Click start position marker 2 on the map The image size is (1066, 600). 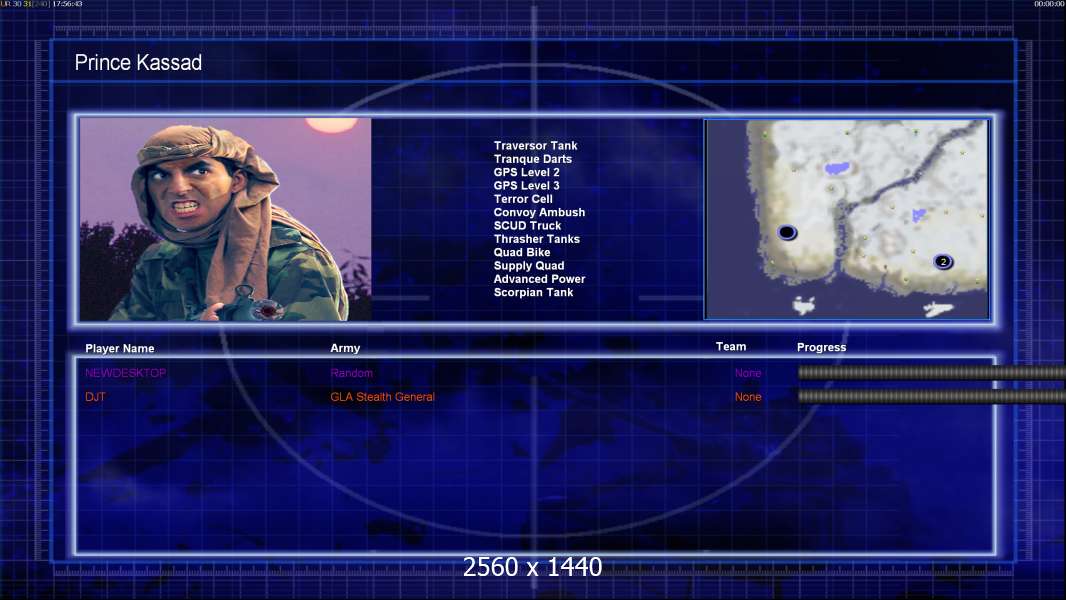point(942,262)
